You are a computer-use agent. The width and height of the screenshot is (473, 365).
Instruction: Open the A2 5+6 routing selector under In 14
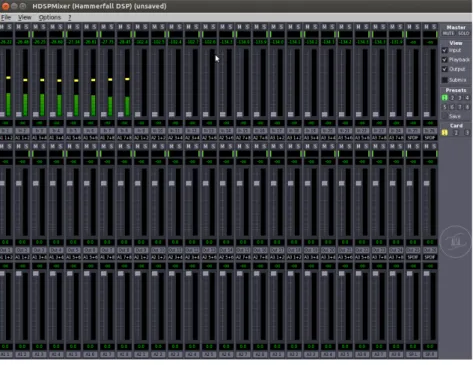(x=226, y=138)
